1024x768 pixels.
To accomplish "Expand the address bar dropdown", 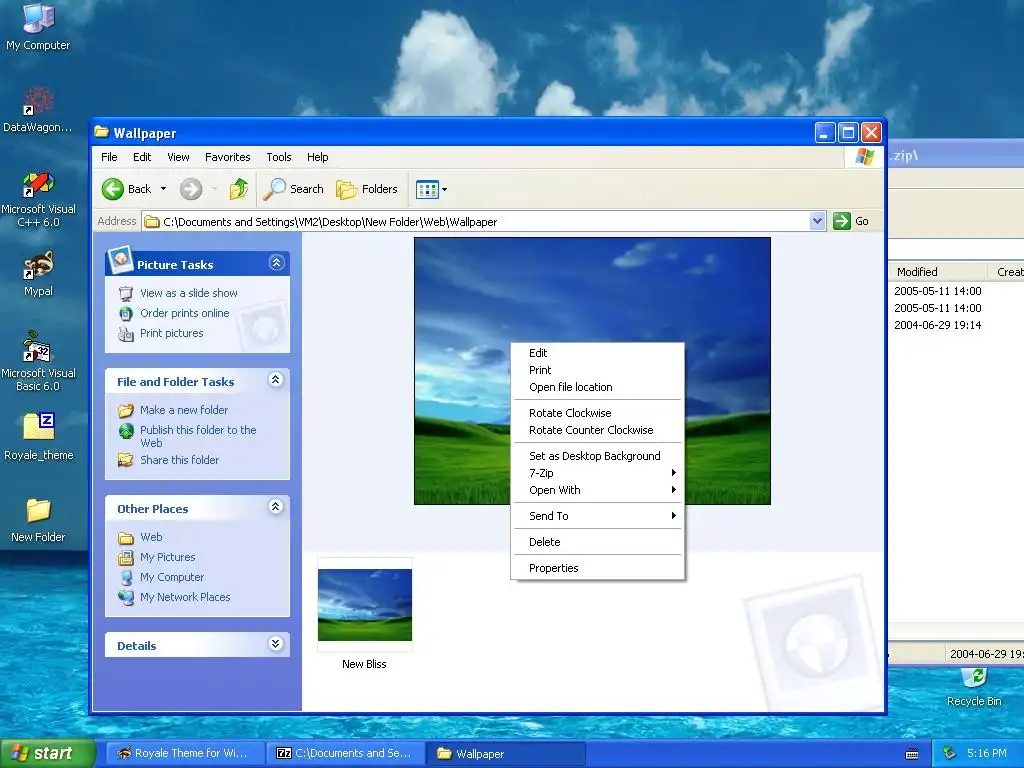I will [x=817, y=221].
